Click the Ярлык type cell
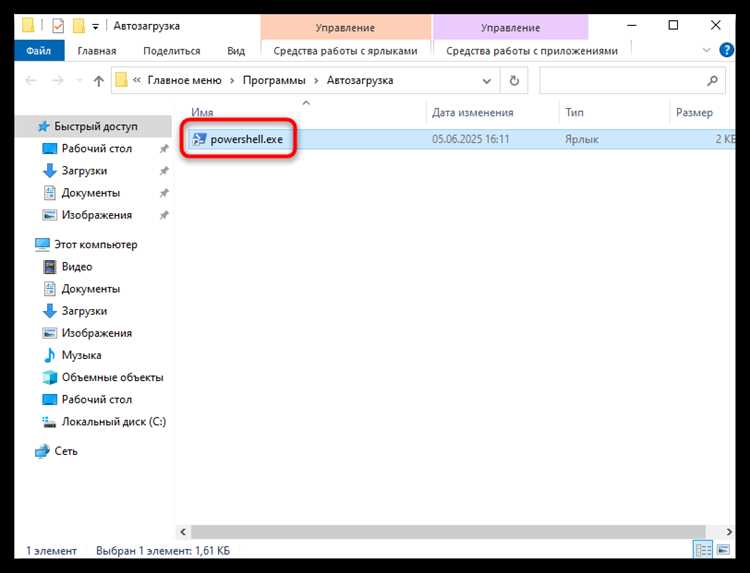750x573 pixels. coord(581,139)
